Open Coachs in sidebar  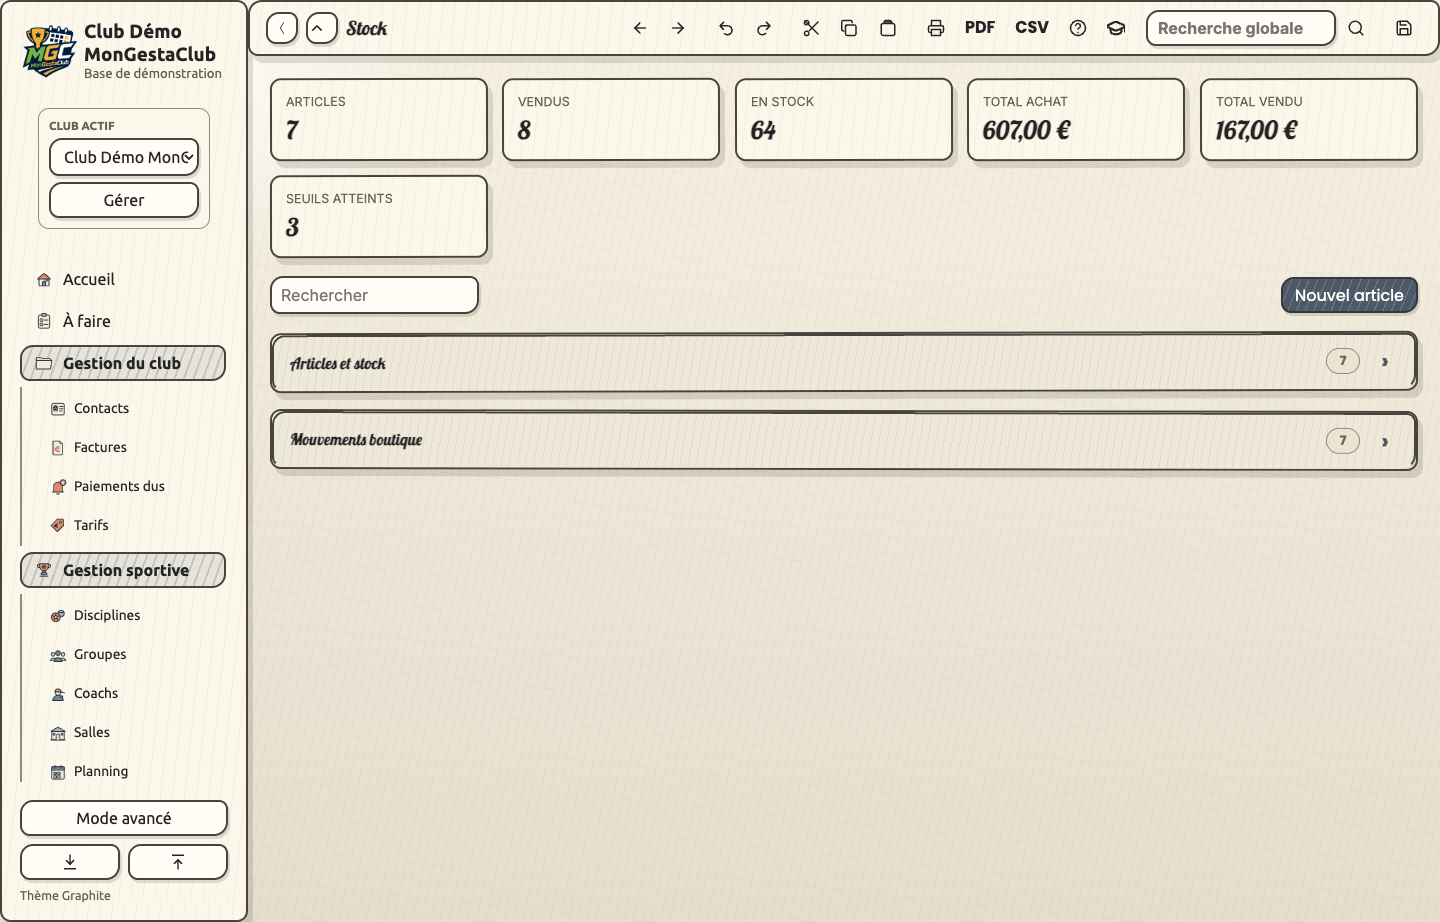(85, 693)
